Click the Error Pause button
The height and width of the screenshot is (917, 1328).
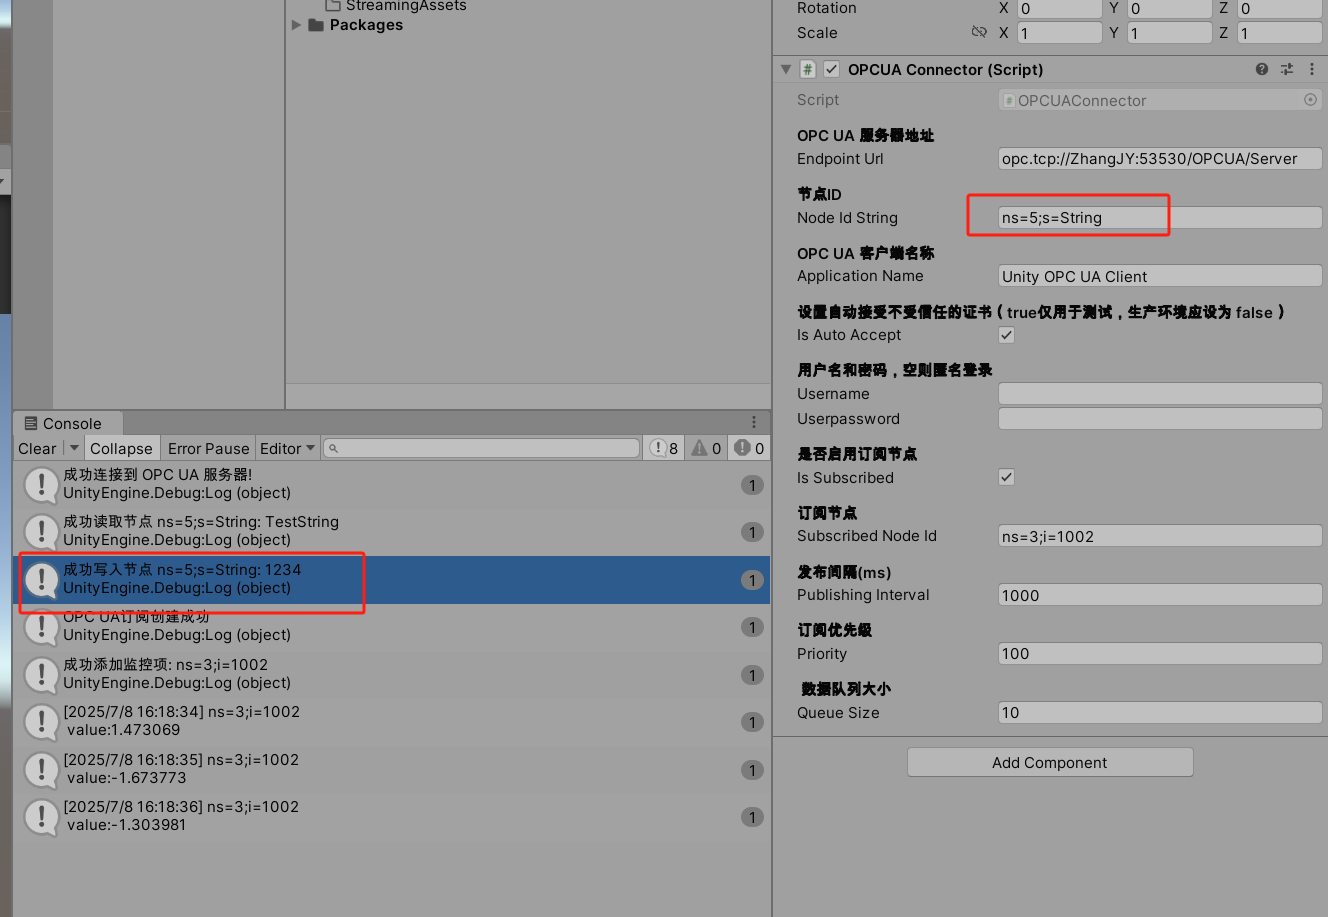pyautogui.click(x=207, y=448)
